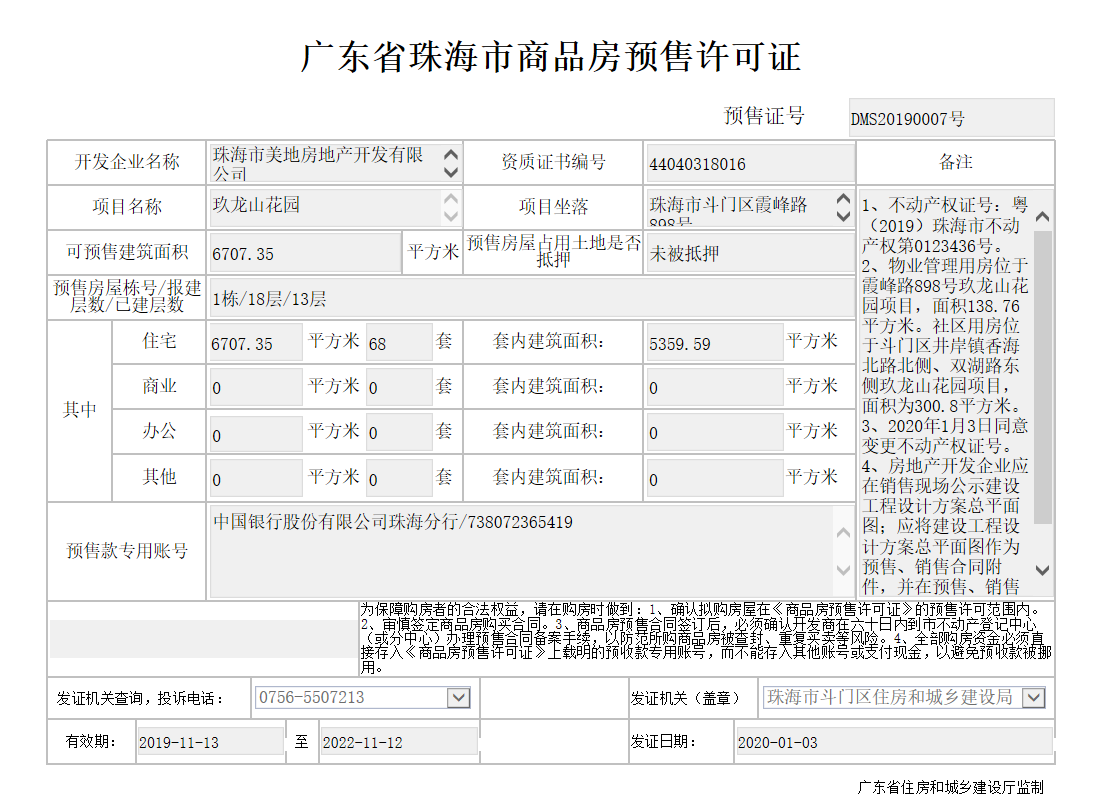The height and width of the screenshot is (809, 1097).
Task: Click the 资质证书编号 field 44040318016
Action: tap(749, 163)
